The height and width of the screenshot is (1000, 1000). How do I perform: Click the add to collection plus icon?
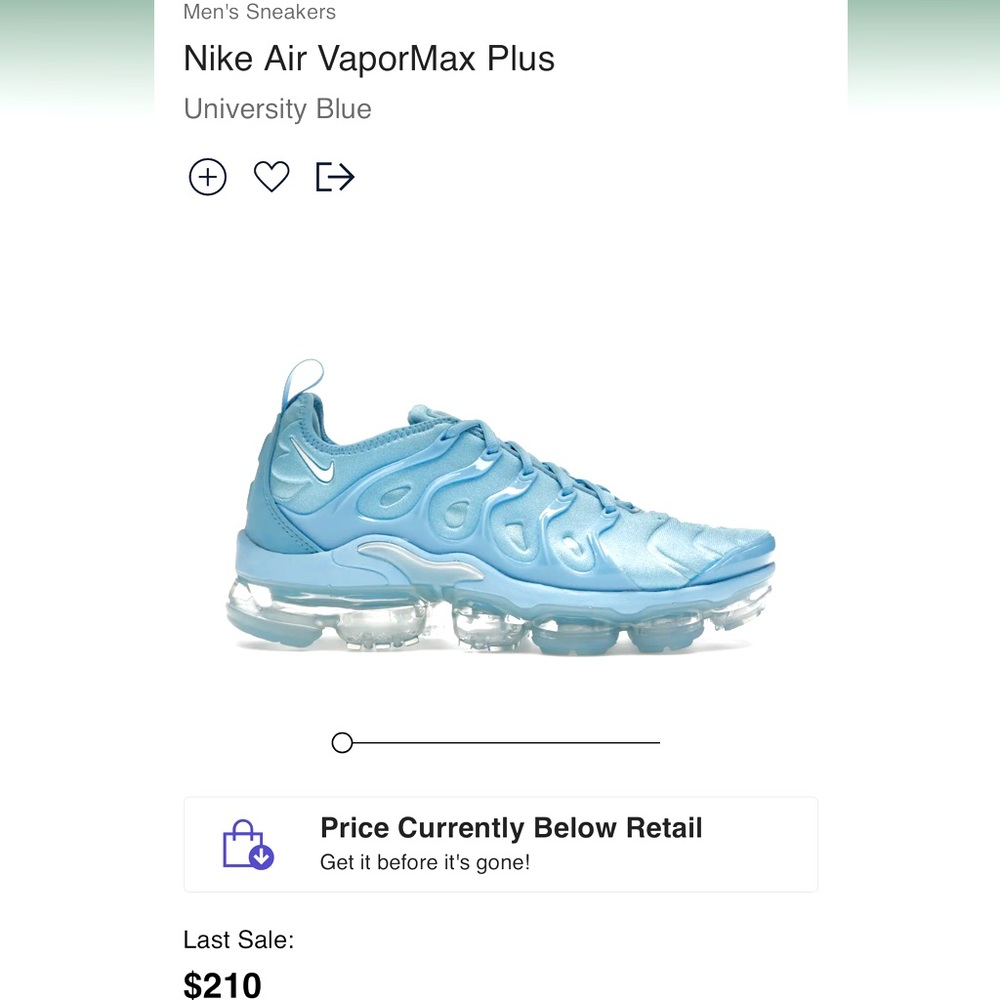coord(207,177)
